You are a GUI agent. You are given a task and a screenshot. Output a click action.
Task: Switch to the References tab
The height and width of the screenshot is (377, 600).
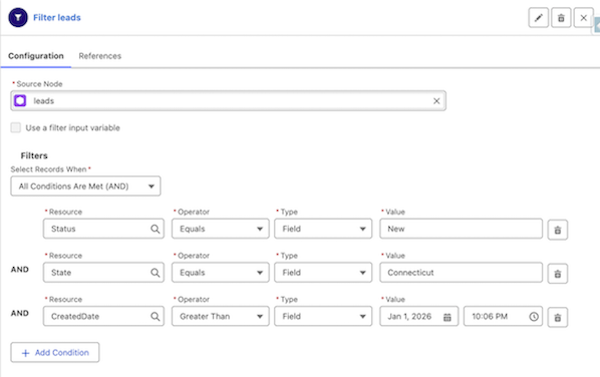(x=100, y=56)
